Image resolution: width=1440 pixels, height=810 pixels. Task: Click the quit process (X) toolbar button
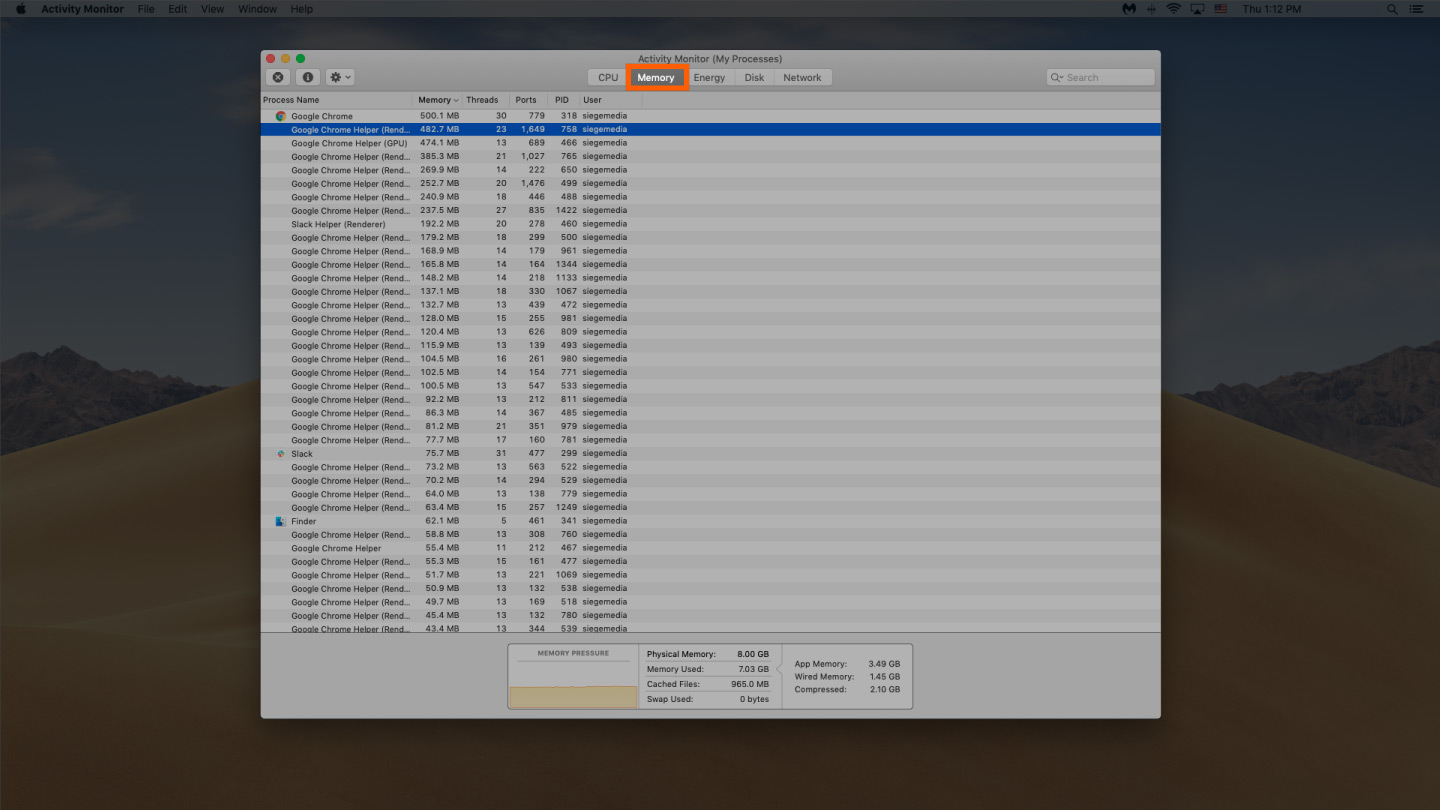tap(278, 77)
